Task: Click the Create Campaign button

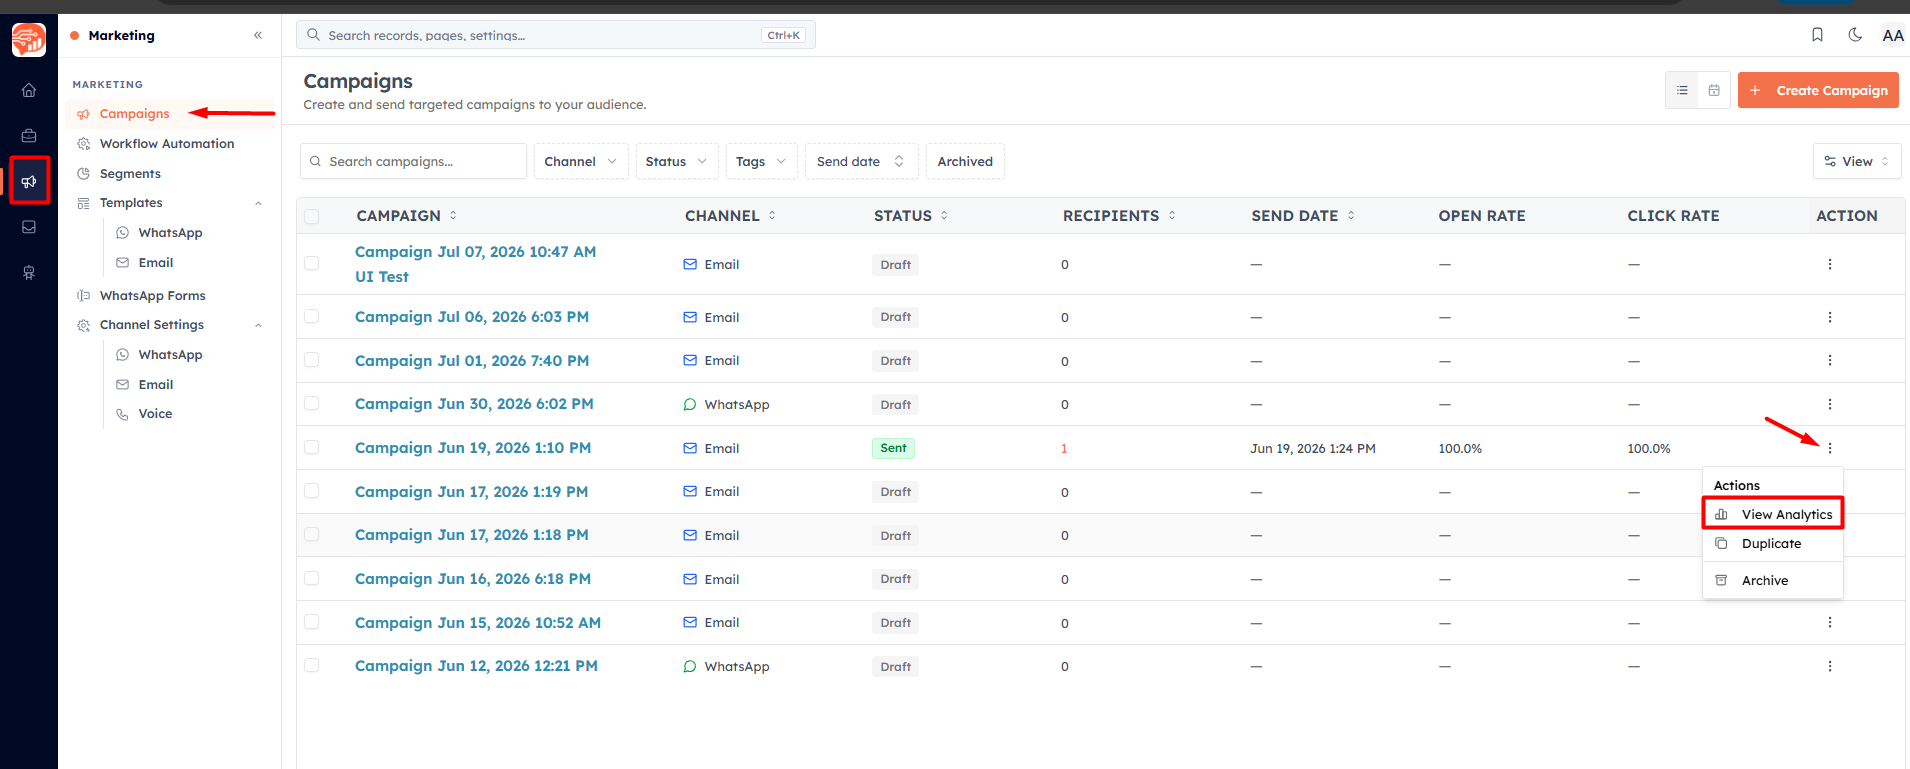Action: pos(1818,90)
